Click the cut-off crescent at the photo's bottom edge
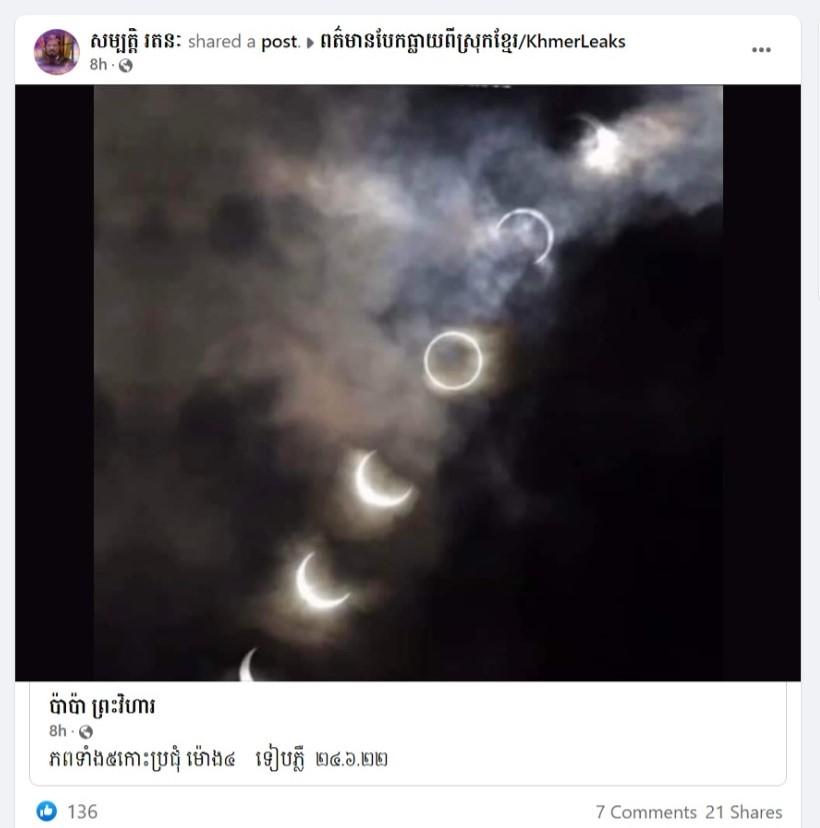 248,665
